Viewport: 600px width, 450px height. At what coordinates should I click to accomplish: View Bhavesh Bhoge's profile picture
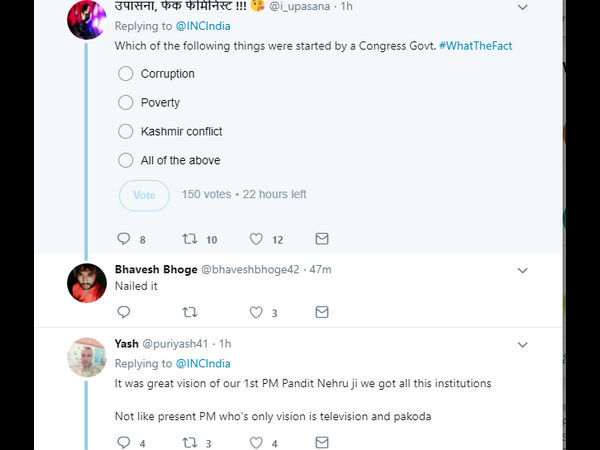[87, 283]
